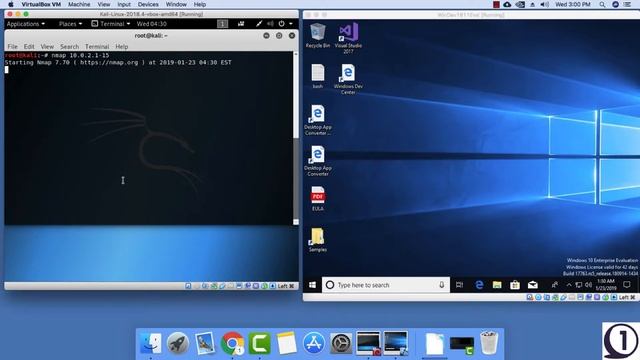Click the Starting Nmap 7.70 output line

point(118,62)
